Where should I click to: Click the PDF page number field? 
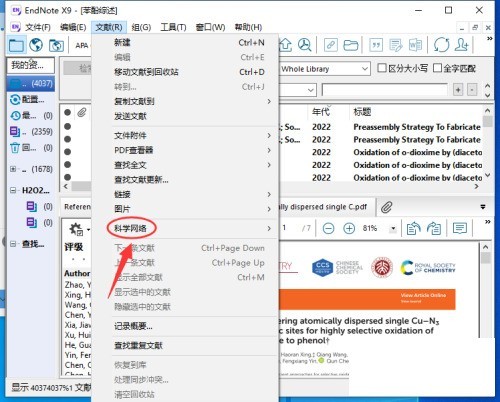pyautogui.click(x=284, y=228)
